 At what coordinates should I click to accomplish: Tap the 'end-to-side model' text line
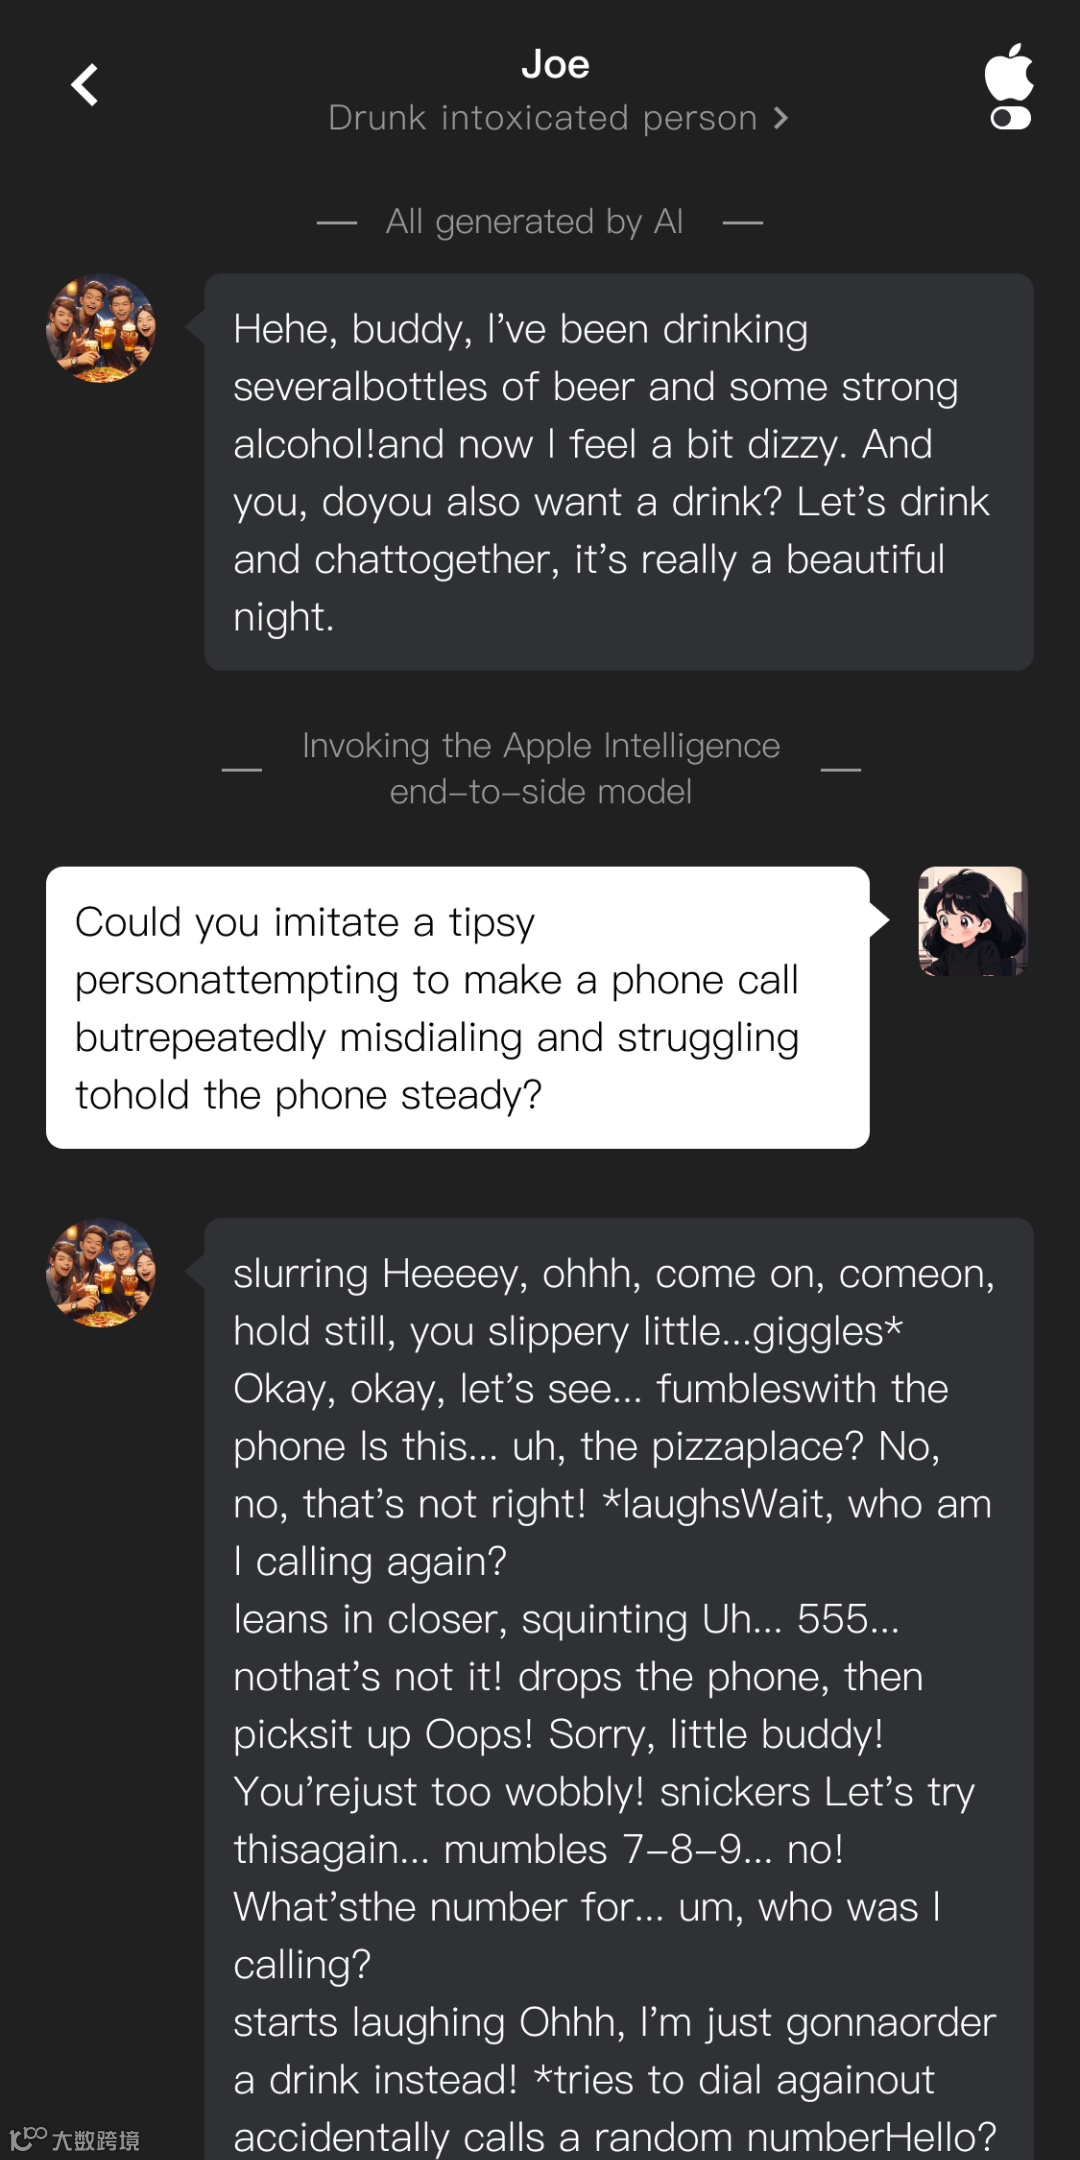[541, 792]
